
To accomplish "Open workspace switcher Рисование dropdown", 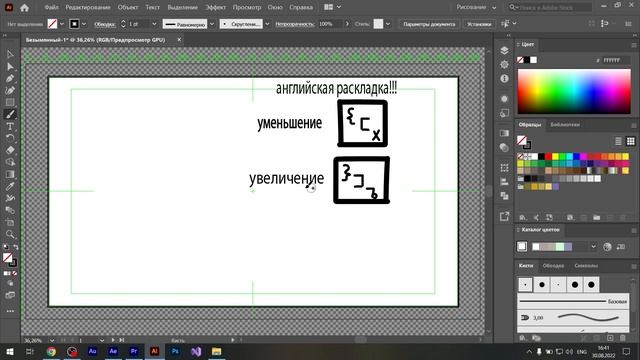I will pyautogui.click(x=476, y=7).
